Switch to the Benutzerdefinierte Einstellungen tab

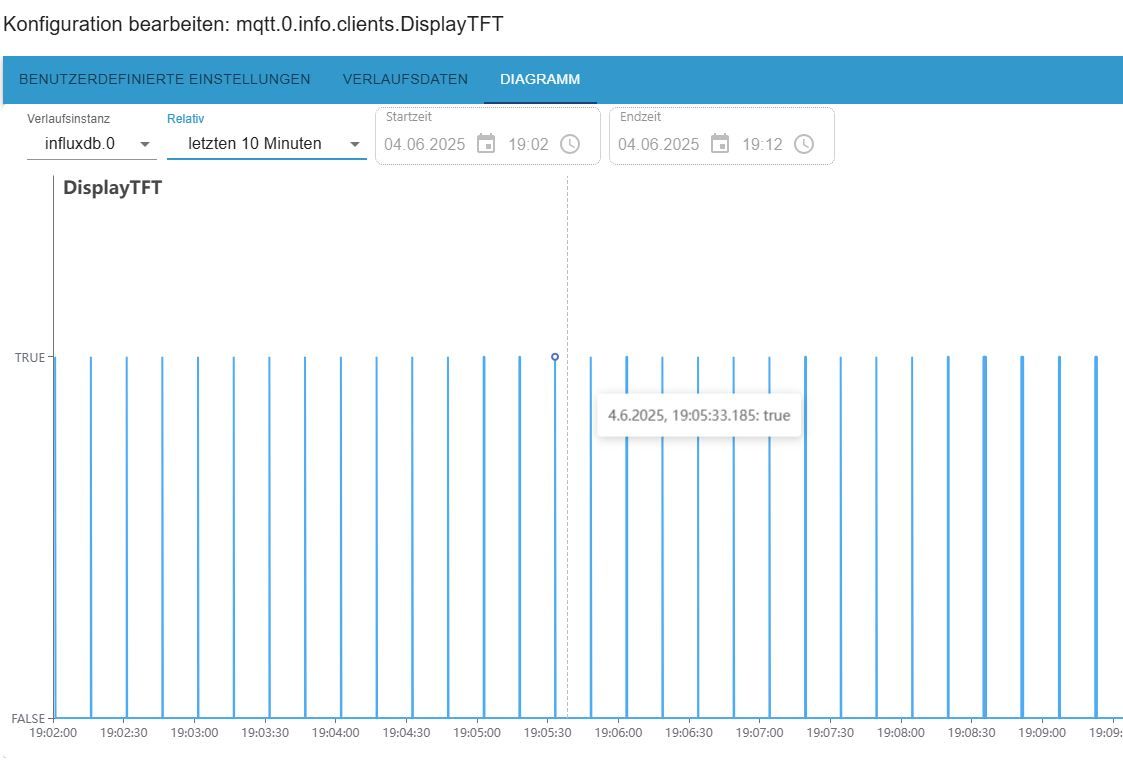(165, 80)
